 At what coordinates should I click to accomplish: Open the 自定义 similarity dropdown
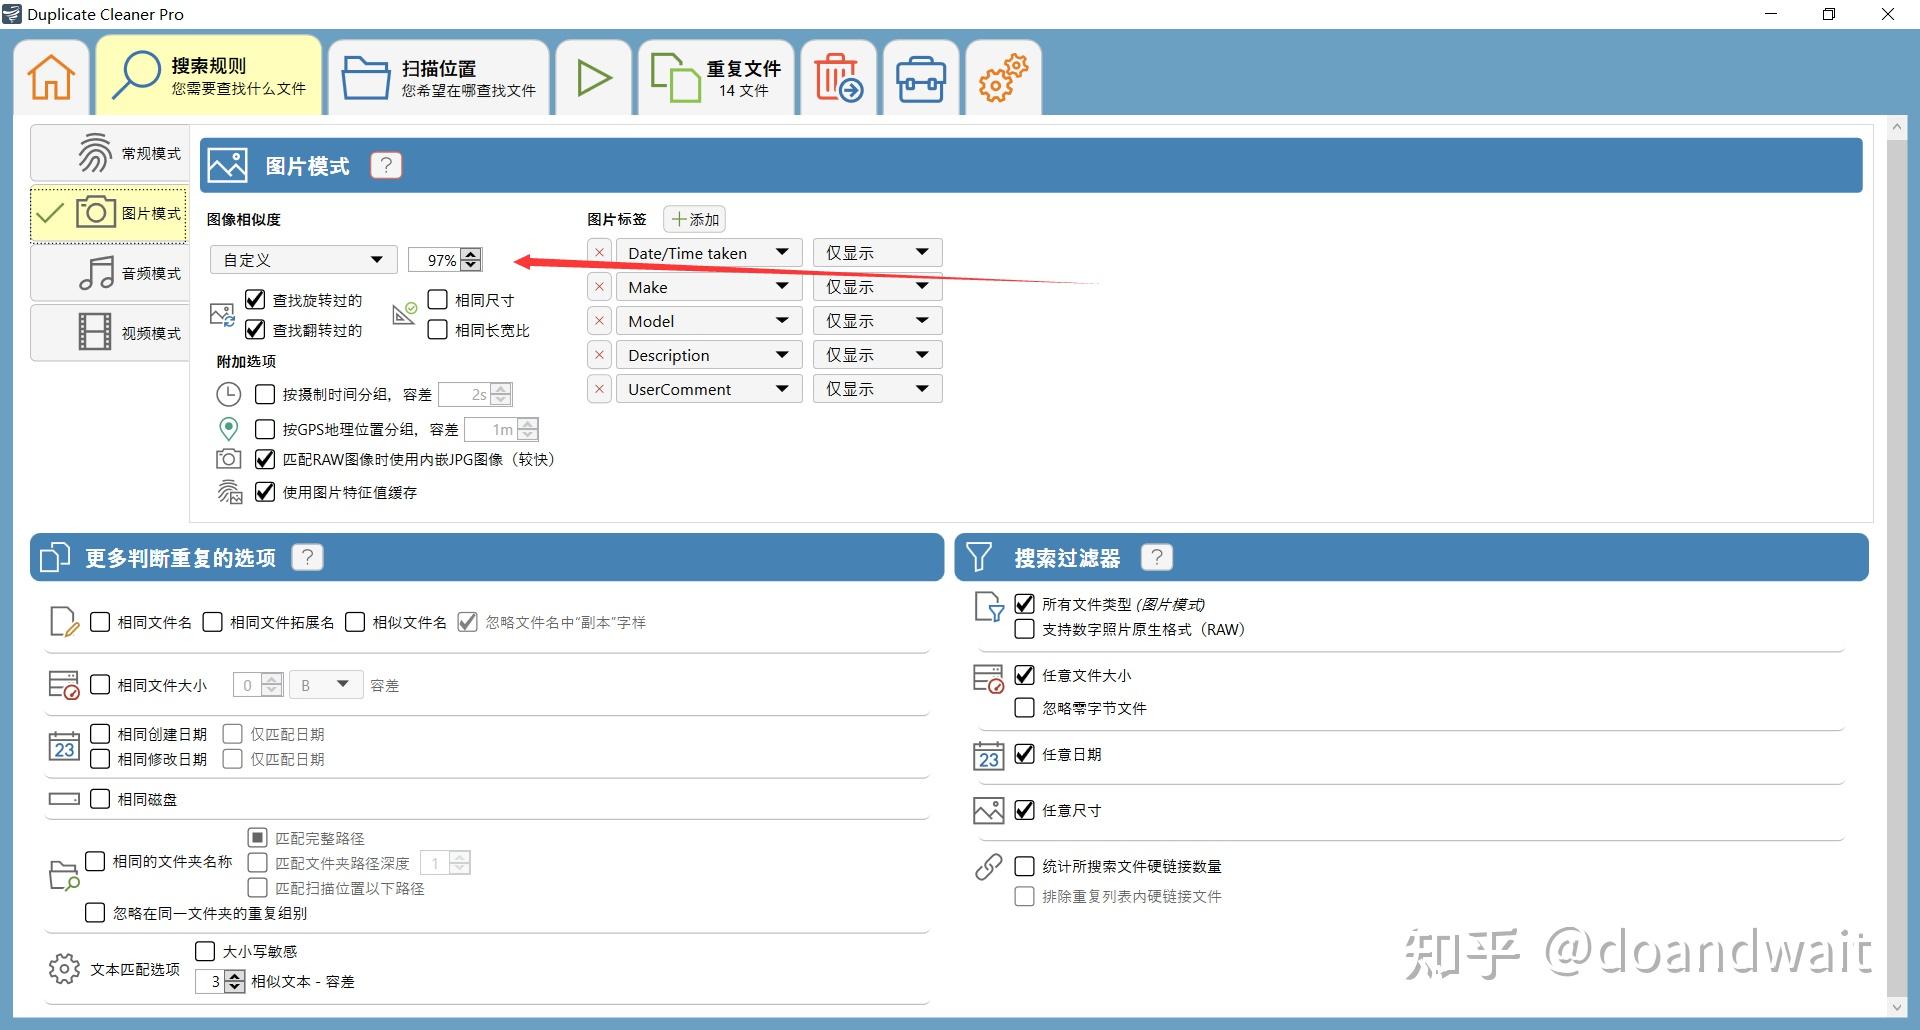coord(304,260)
